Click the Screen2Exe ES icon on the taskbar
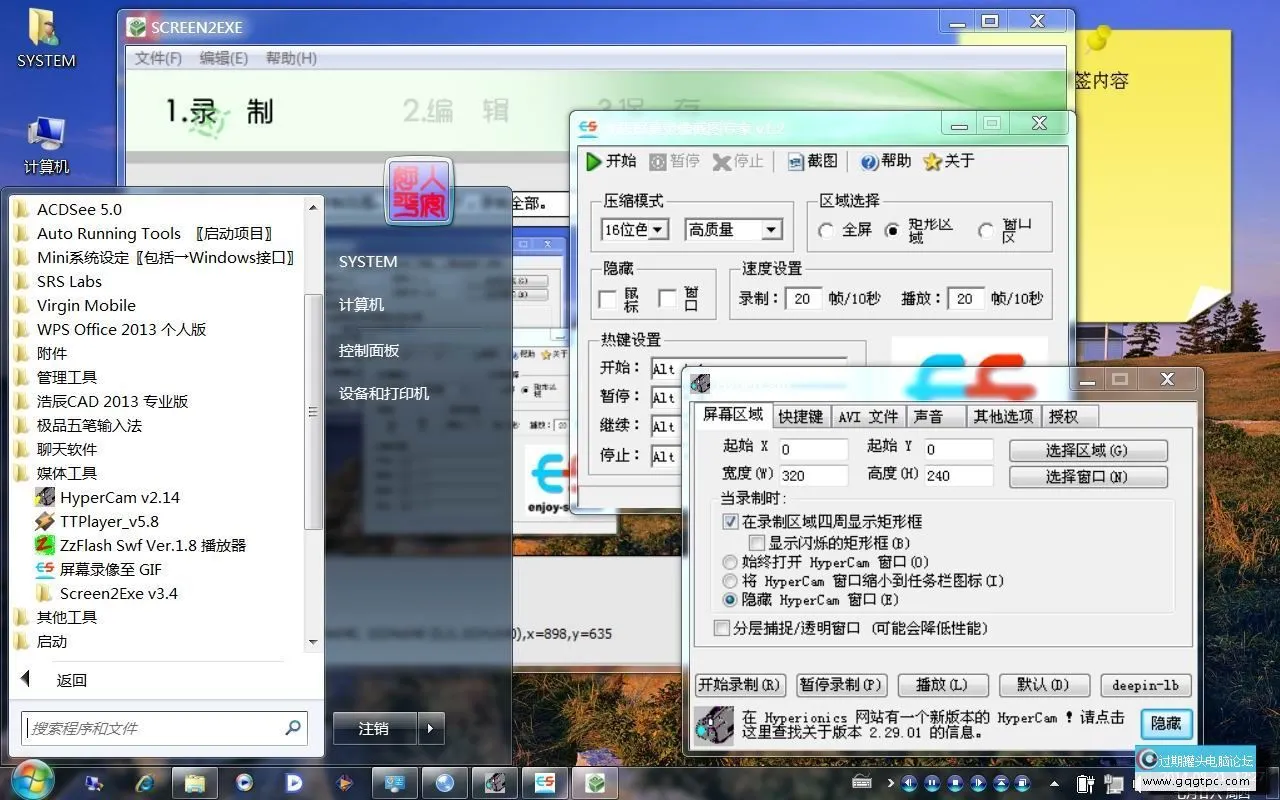Screen dimensions: 1280x800 point(545,783)
